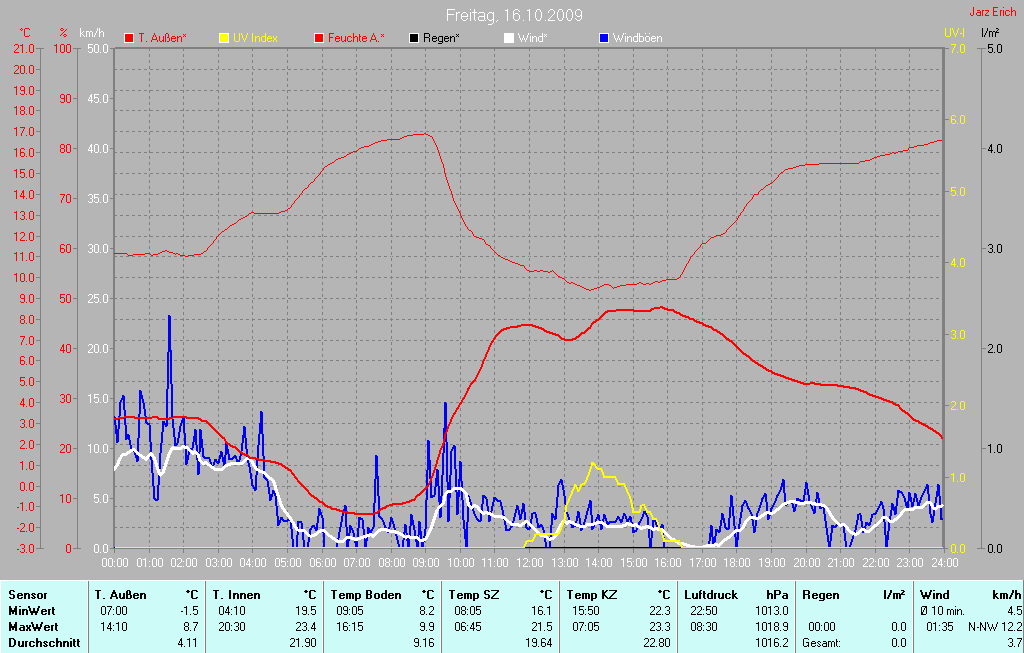
Task: Click the blue Windböen legend swatch
Action: 603,38
